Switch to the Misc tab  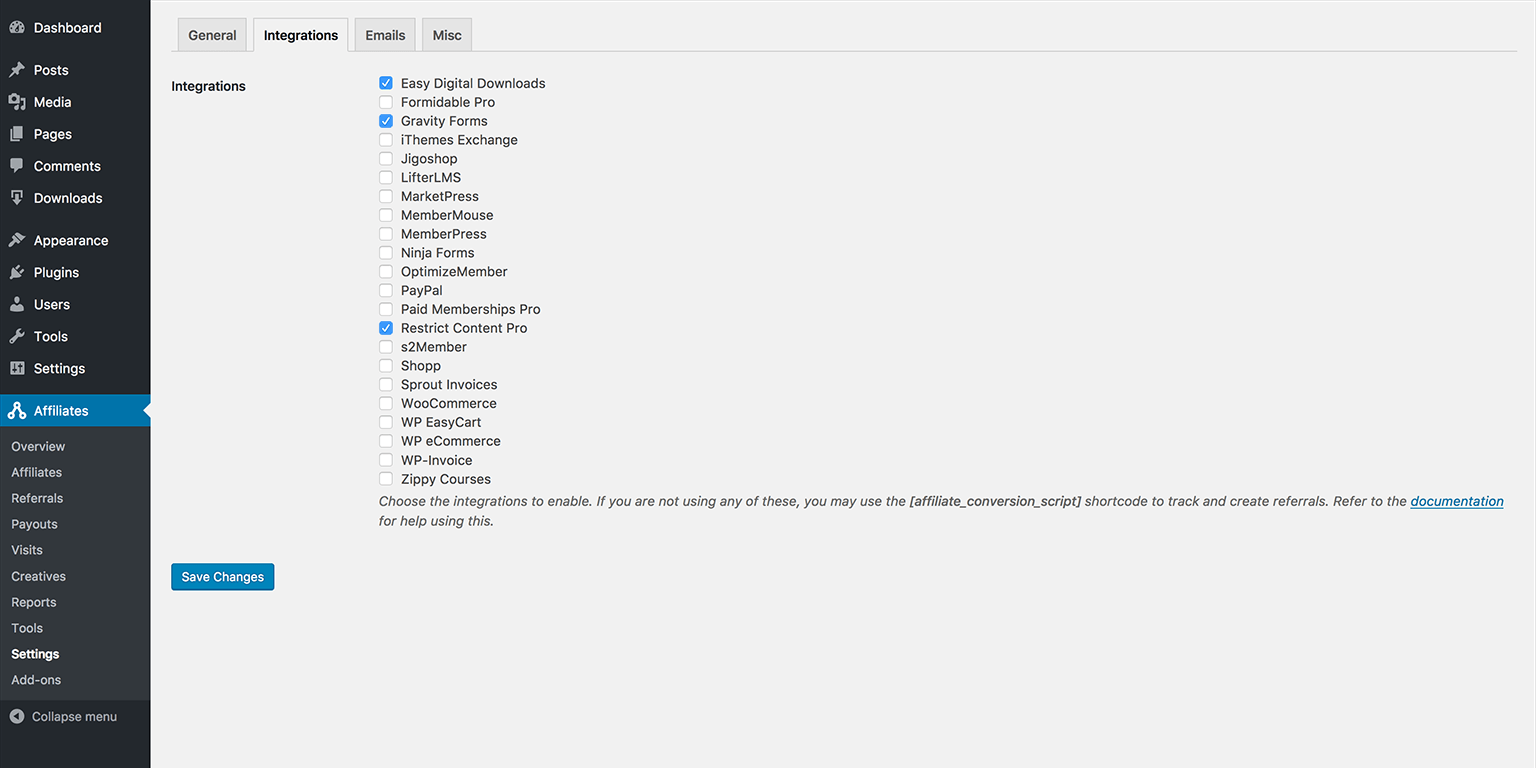447,35
